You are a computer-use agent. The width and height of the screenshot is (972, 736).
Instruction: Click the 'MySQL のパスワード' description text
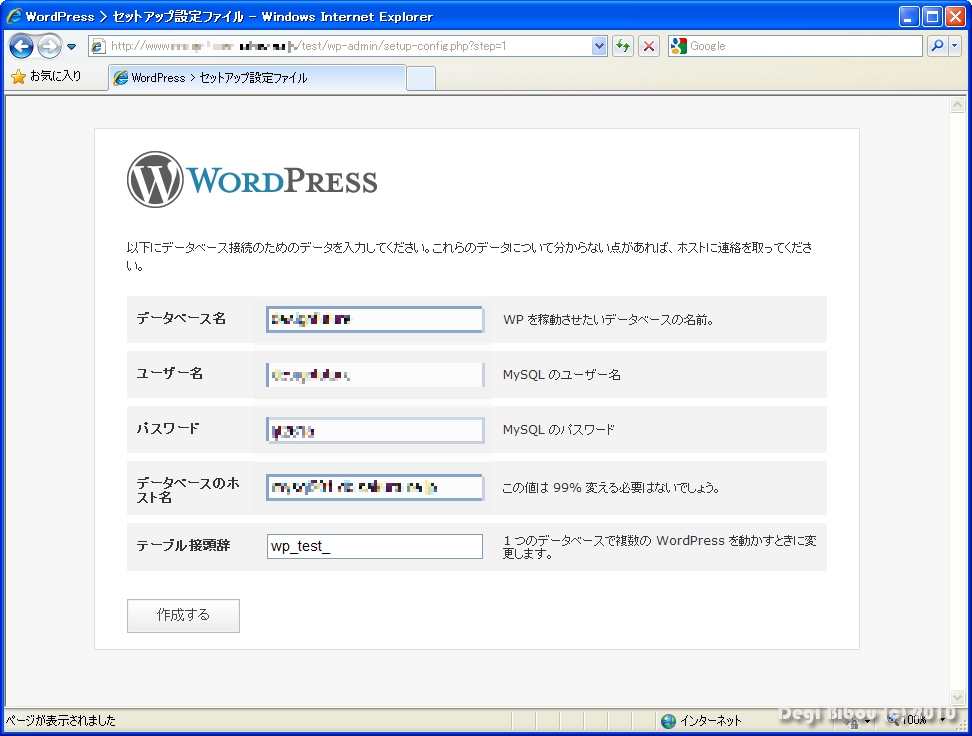tap(559, 430)
